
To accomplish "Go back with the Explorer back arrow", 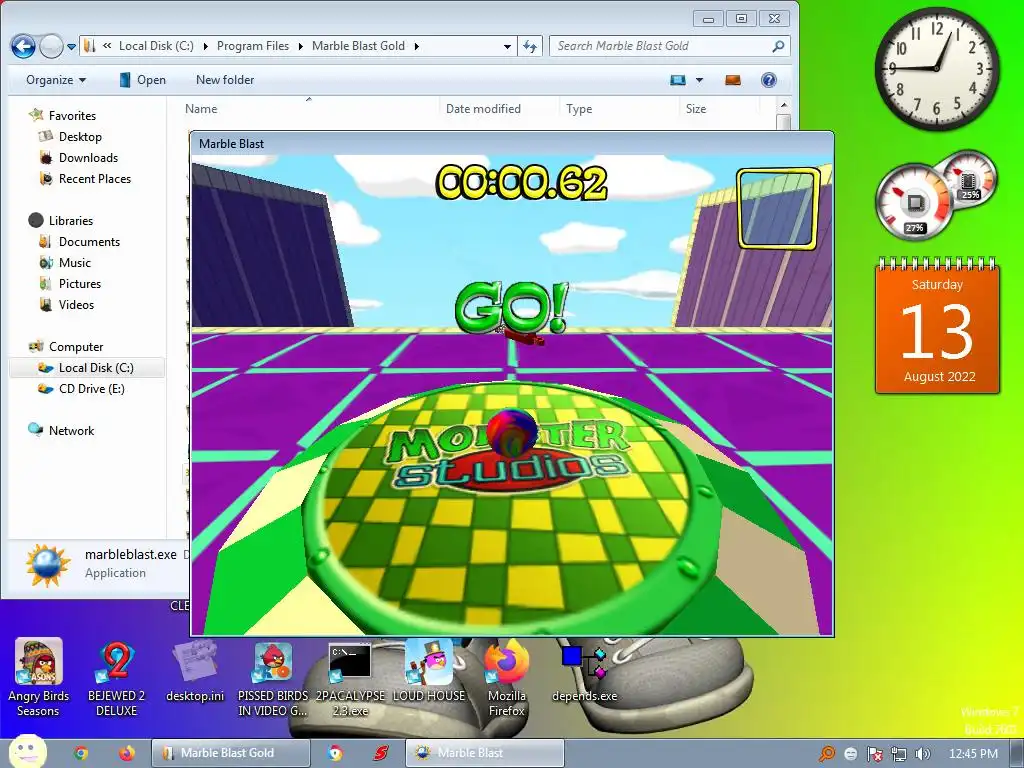I will pos(24,46).
